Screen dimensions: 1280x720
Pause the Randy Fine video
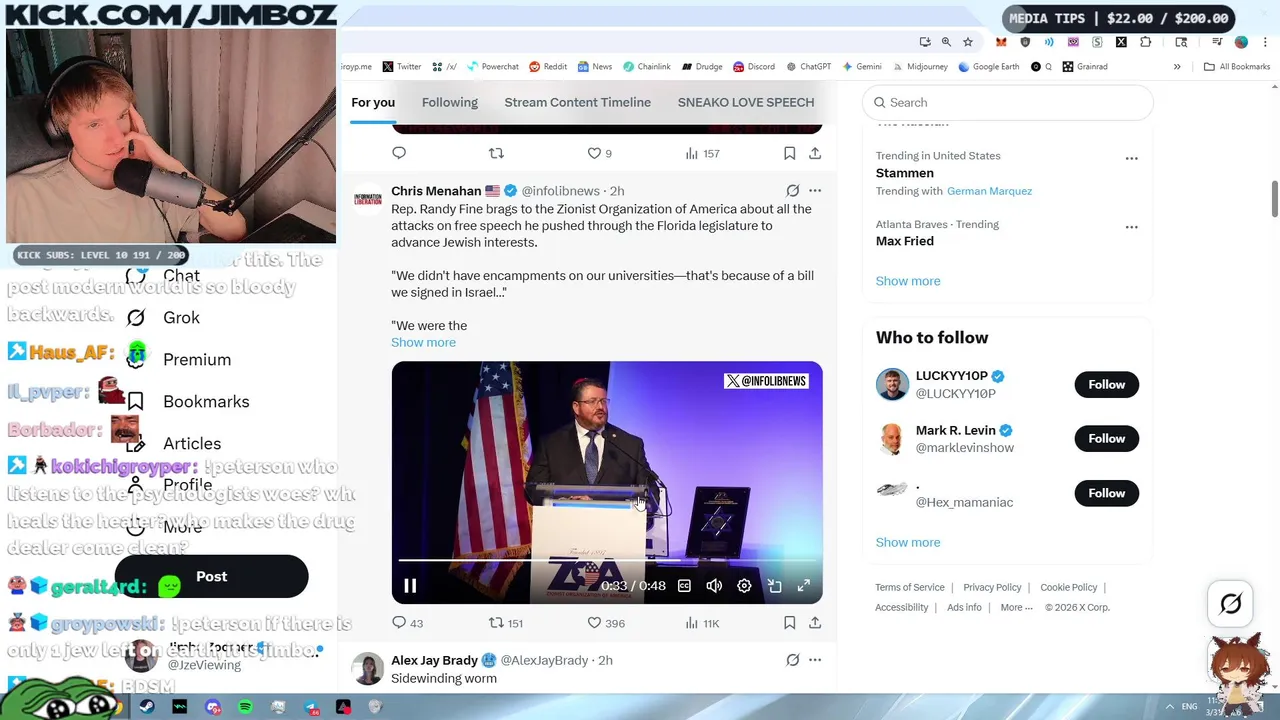410,586
